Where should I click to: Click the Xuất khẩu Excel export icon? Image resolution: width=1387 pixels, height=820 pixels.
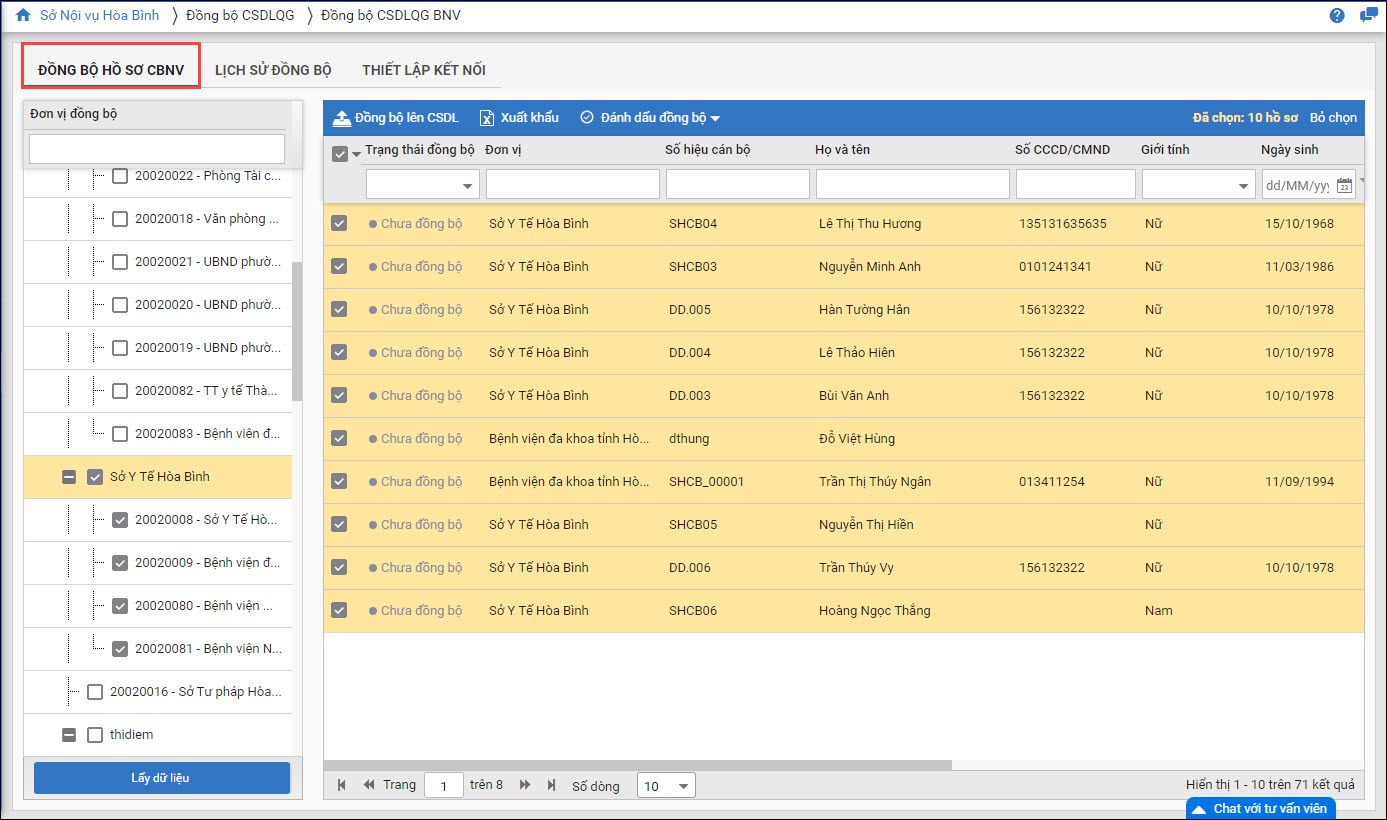(x=487, y=118)
